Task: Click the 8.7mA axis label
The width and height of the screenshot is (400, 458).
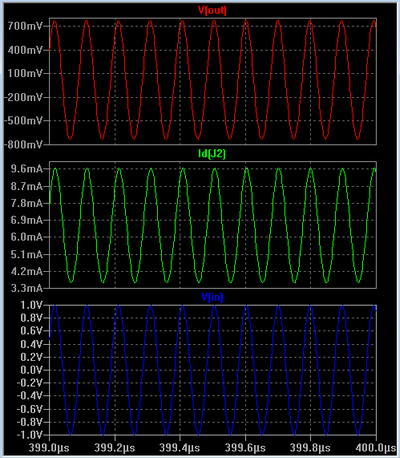Action: click(27, 186)
